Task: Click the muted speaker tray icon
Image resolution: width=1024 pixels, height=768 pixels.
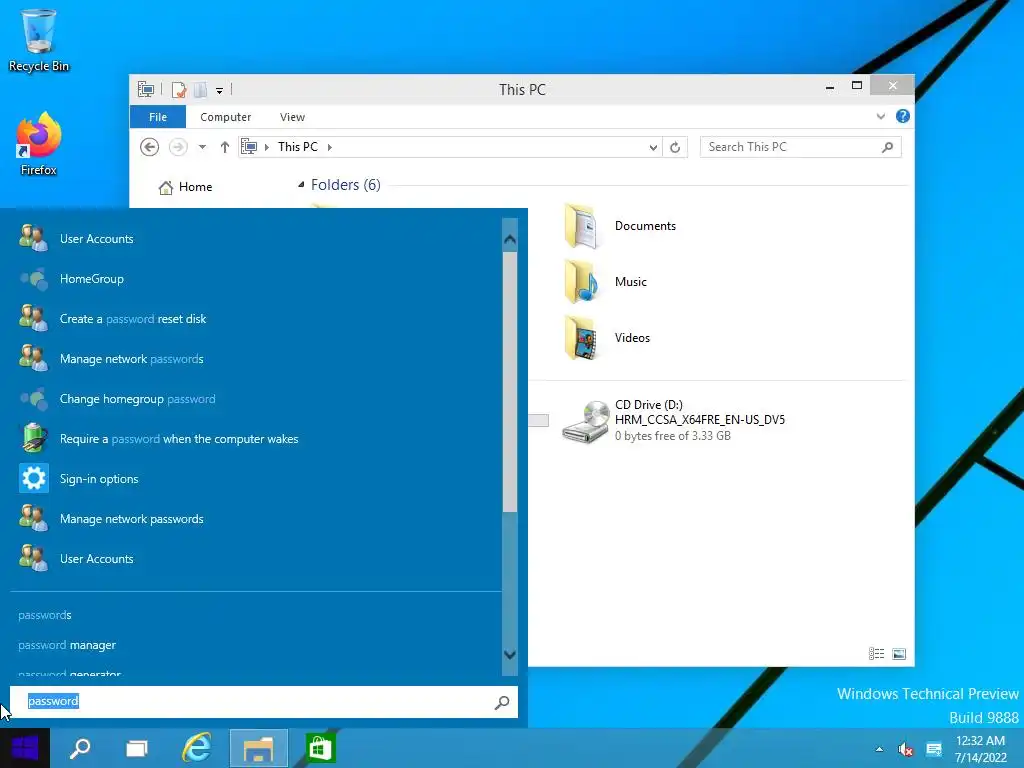Action: point(905,749)
